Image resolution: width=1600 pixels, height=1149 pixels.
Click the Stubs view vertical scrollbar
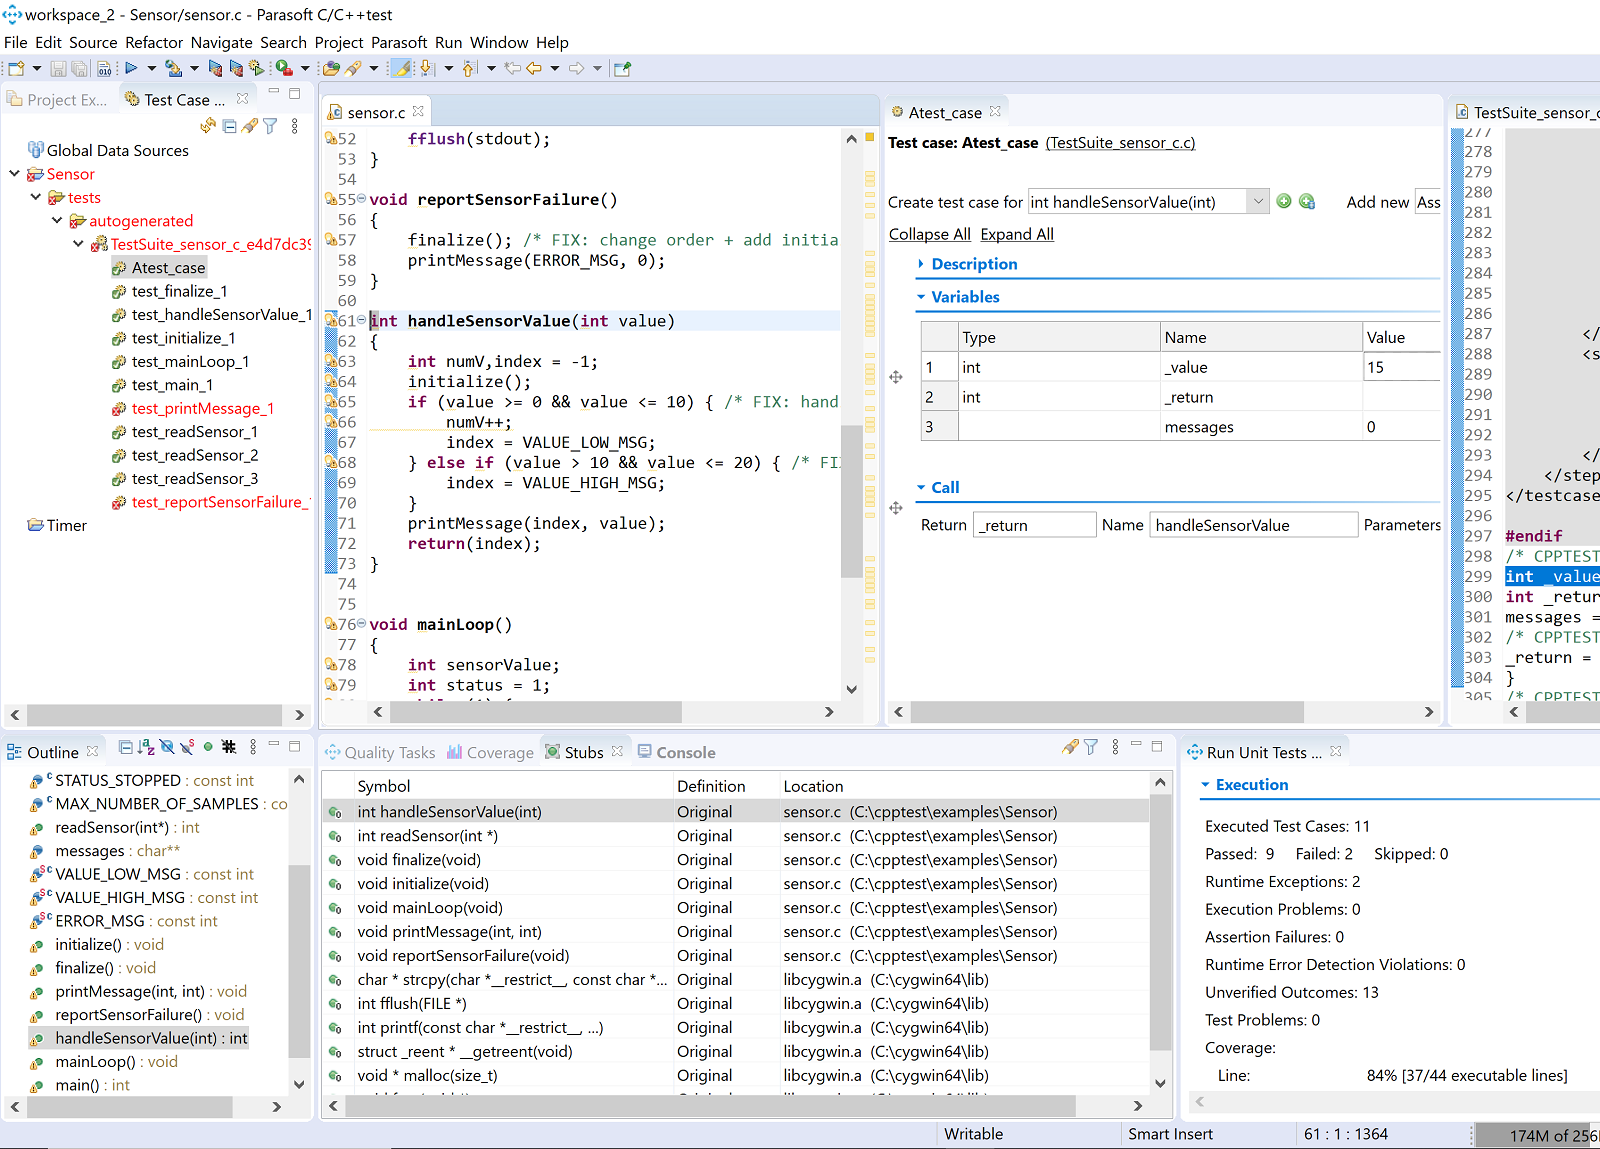(1159, 920)
